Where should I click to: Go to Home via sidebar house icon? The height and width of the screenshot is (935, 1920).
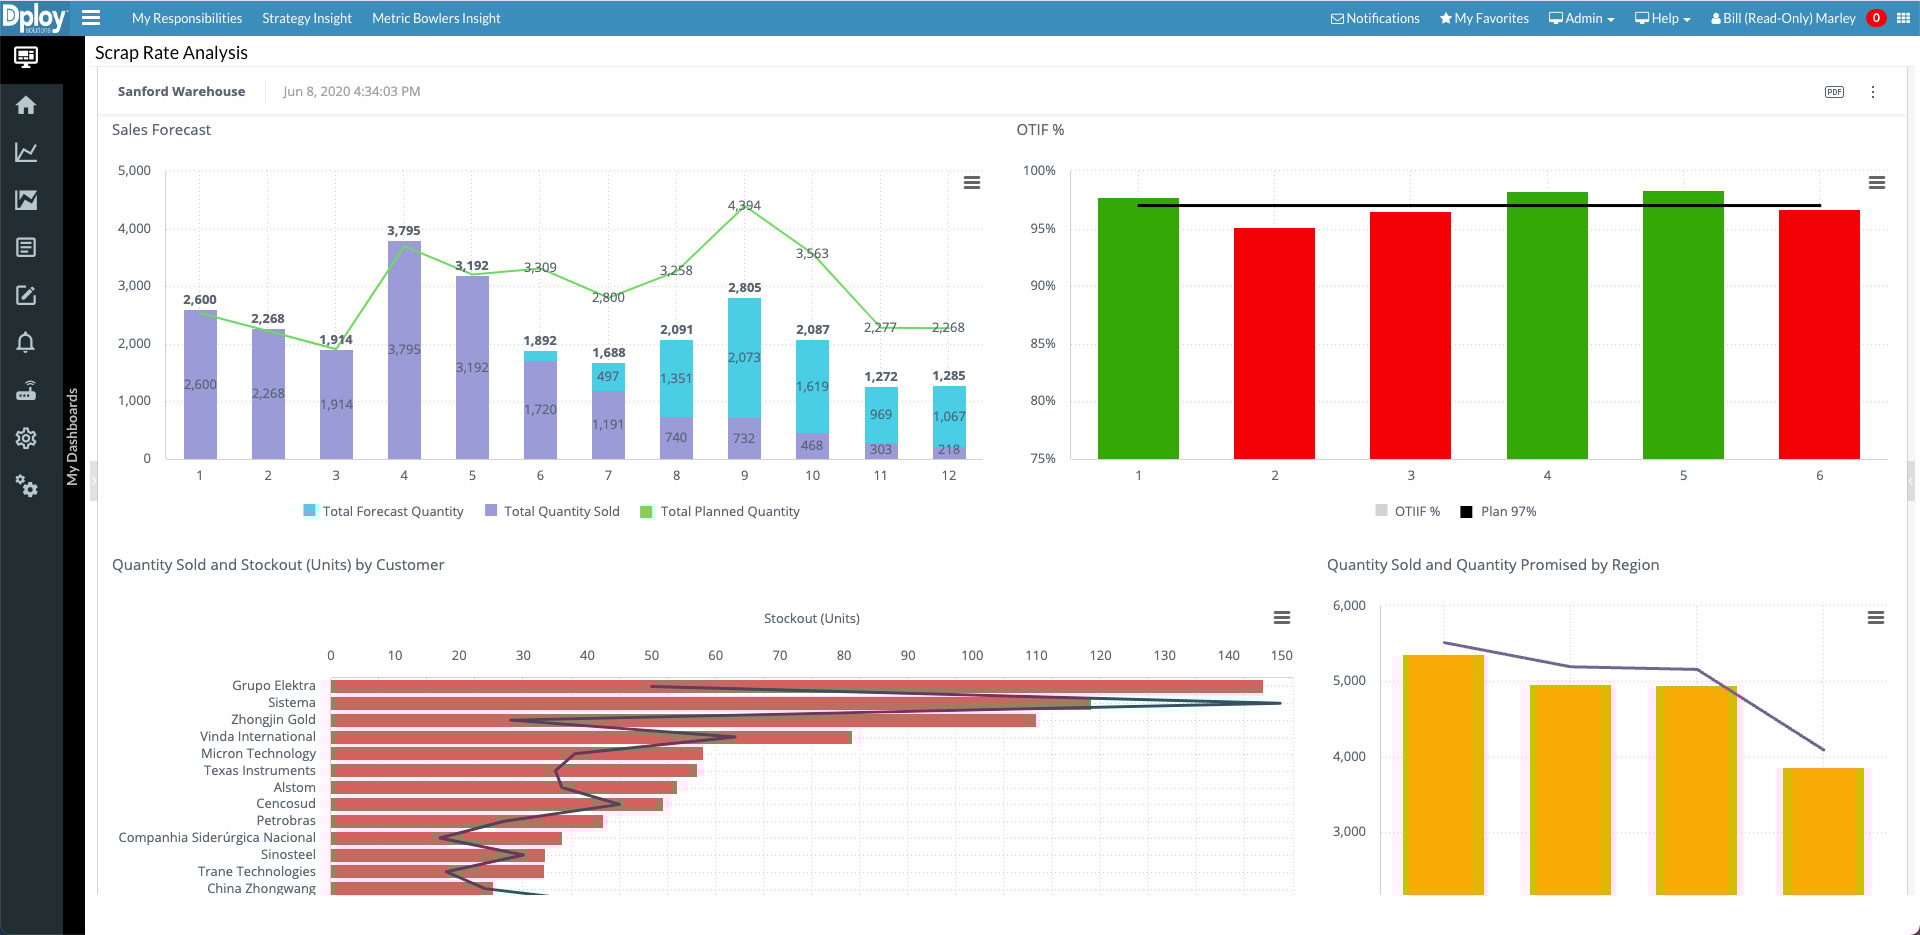pos(26,105)
